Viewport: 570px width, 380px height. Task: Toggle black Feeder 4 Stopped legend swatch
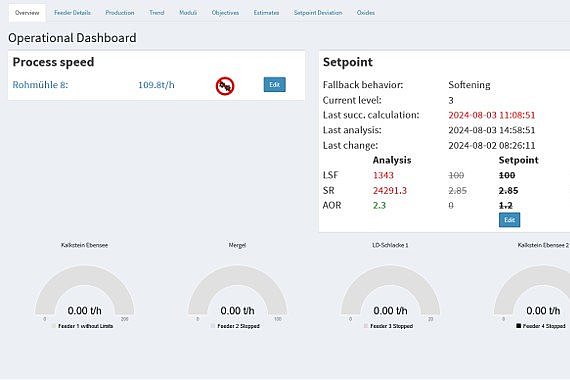pyautogui.click(x=519, y=326)
